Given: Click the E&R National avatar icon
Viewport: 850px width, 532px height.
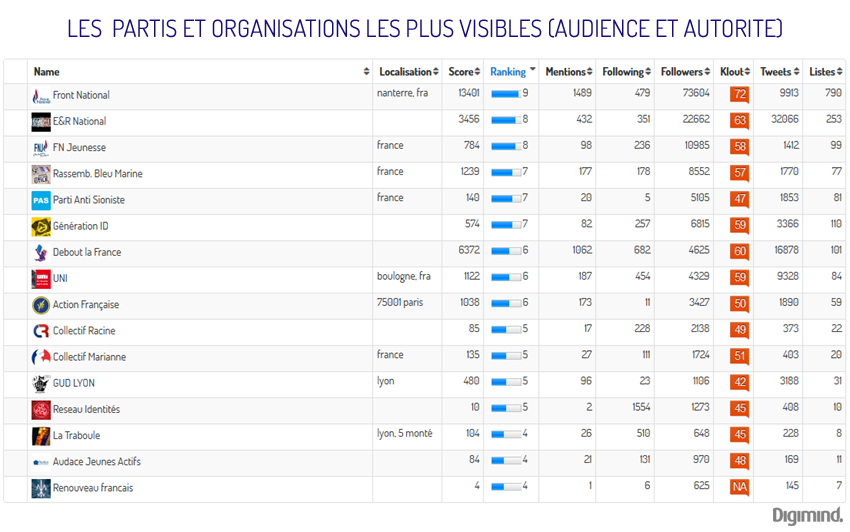Looking at the screenshot, I should coord(41,122).
